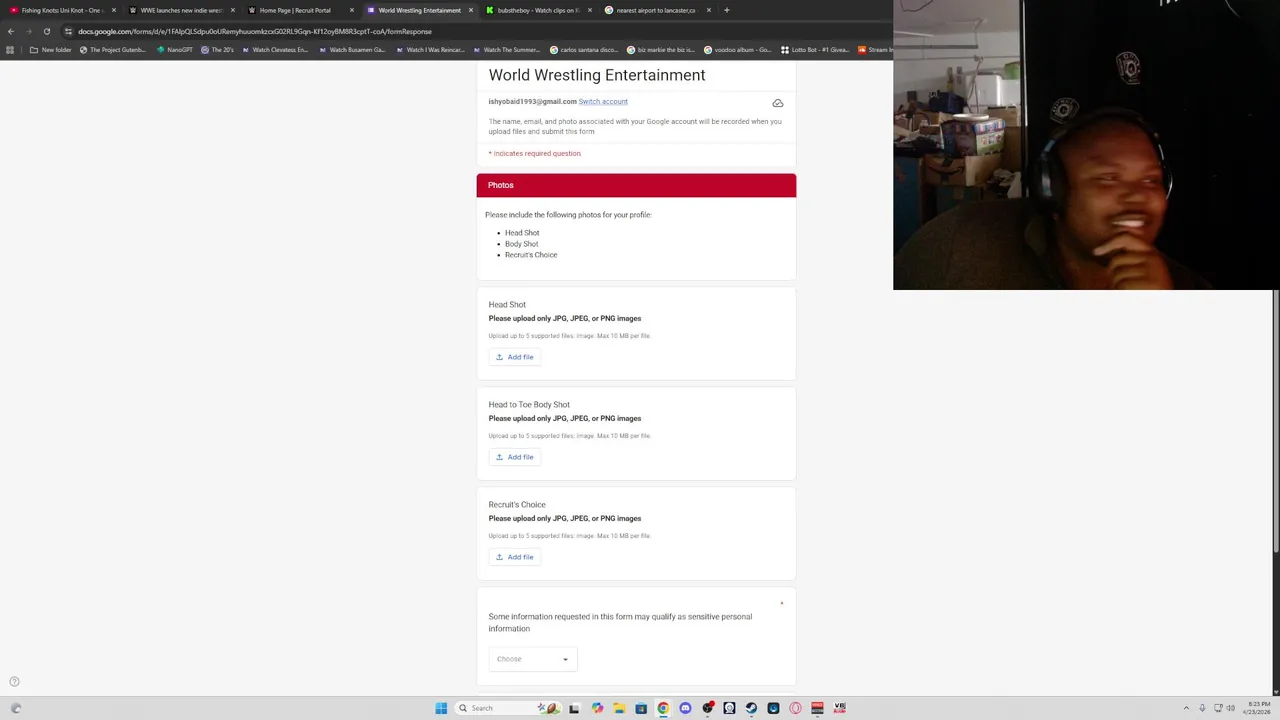Open the voodoo album bookmark
1280x720 pixels.
[x=738, y=50]
